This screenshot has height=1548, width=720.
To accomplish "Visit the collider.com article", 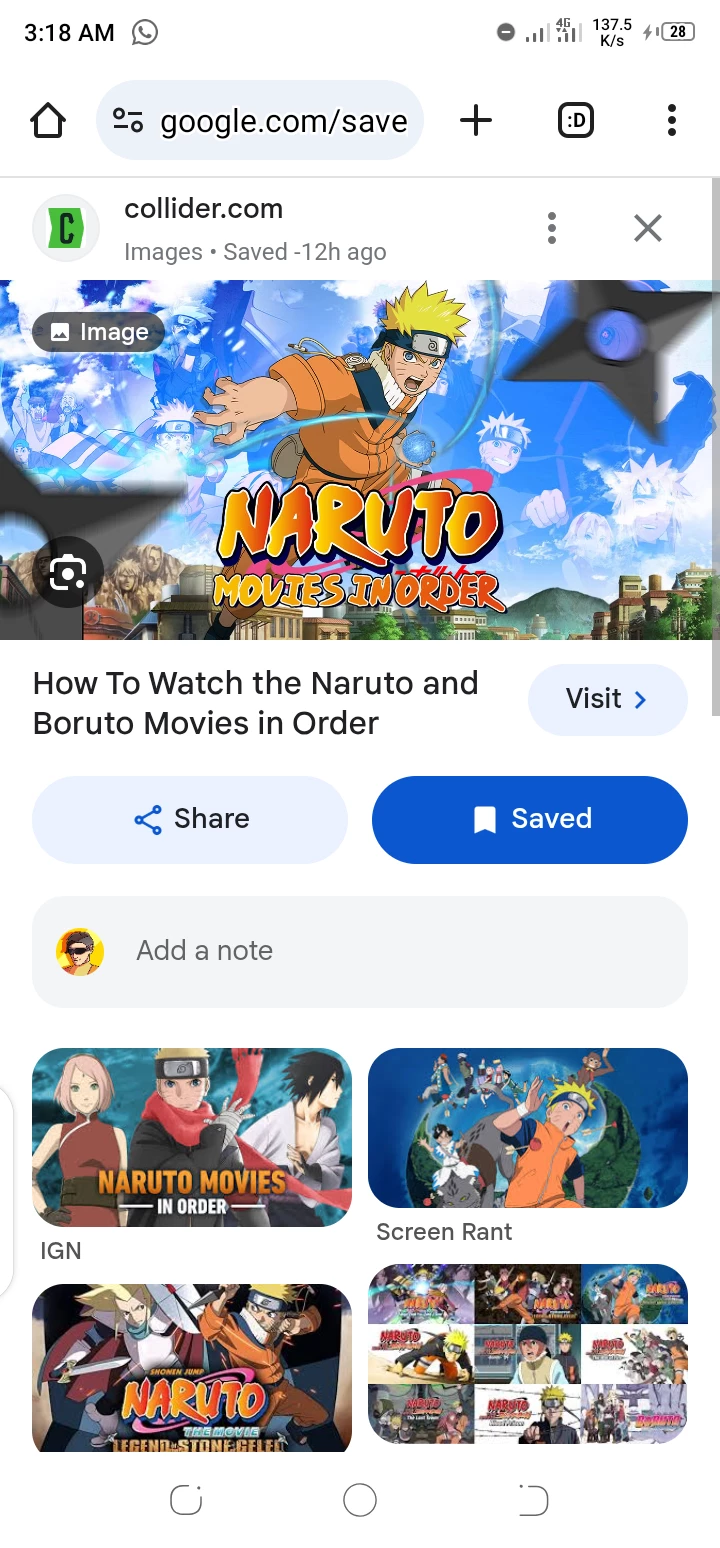I will 607,699.
